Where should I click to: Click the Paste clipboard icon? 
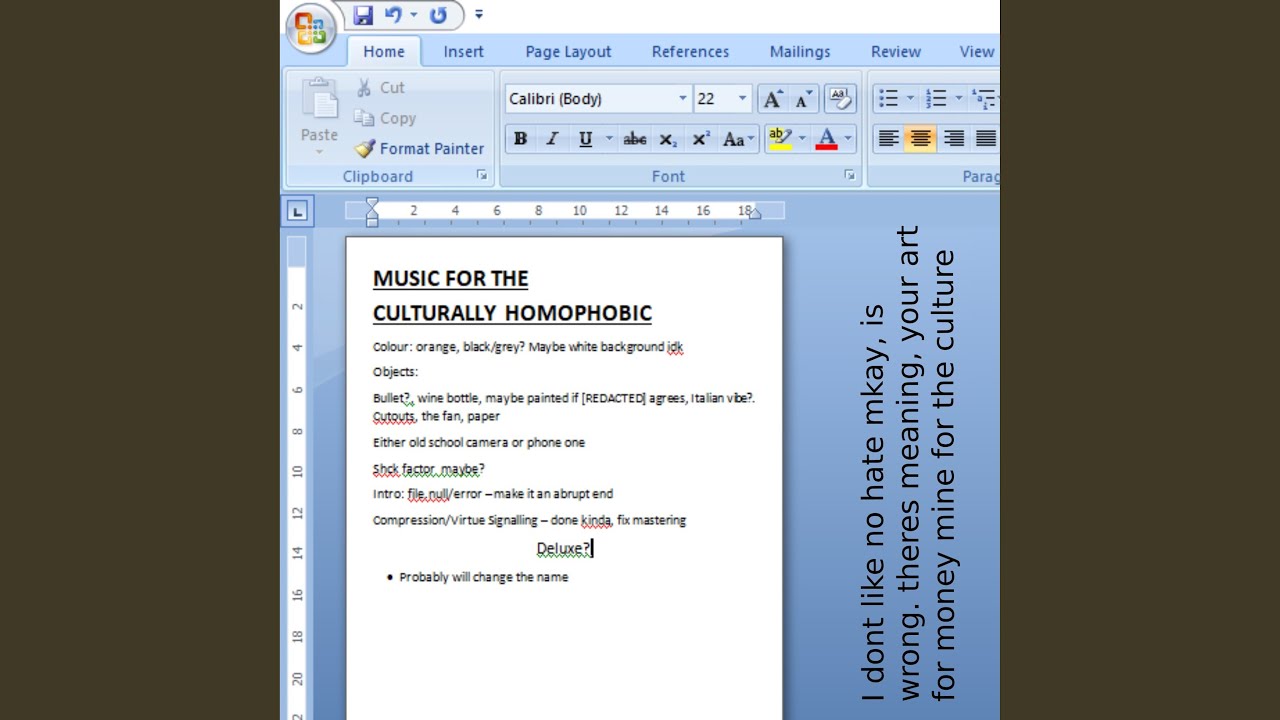pos(320,100)
